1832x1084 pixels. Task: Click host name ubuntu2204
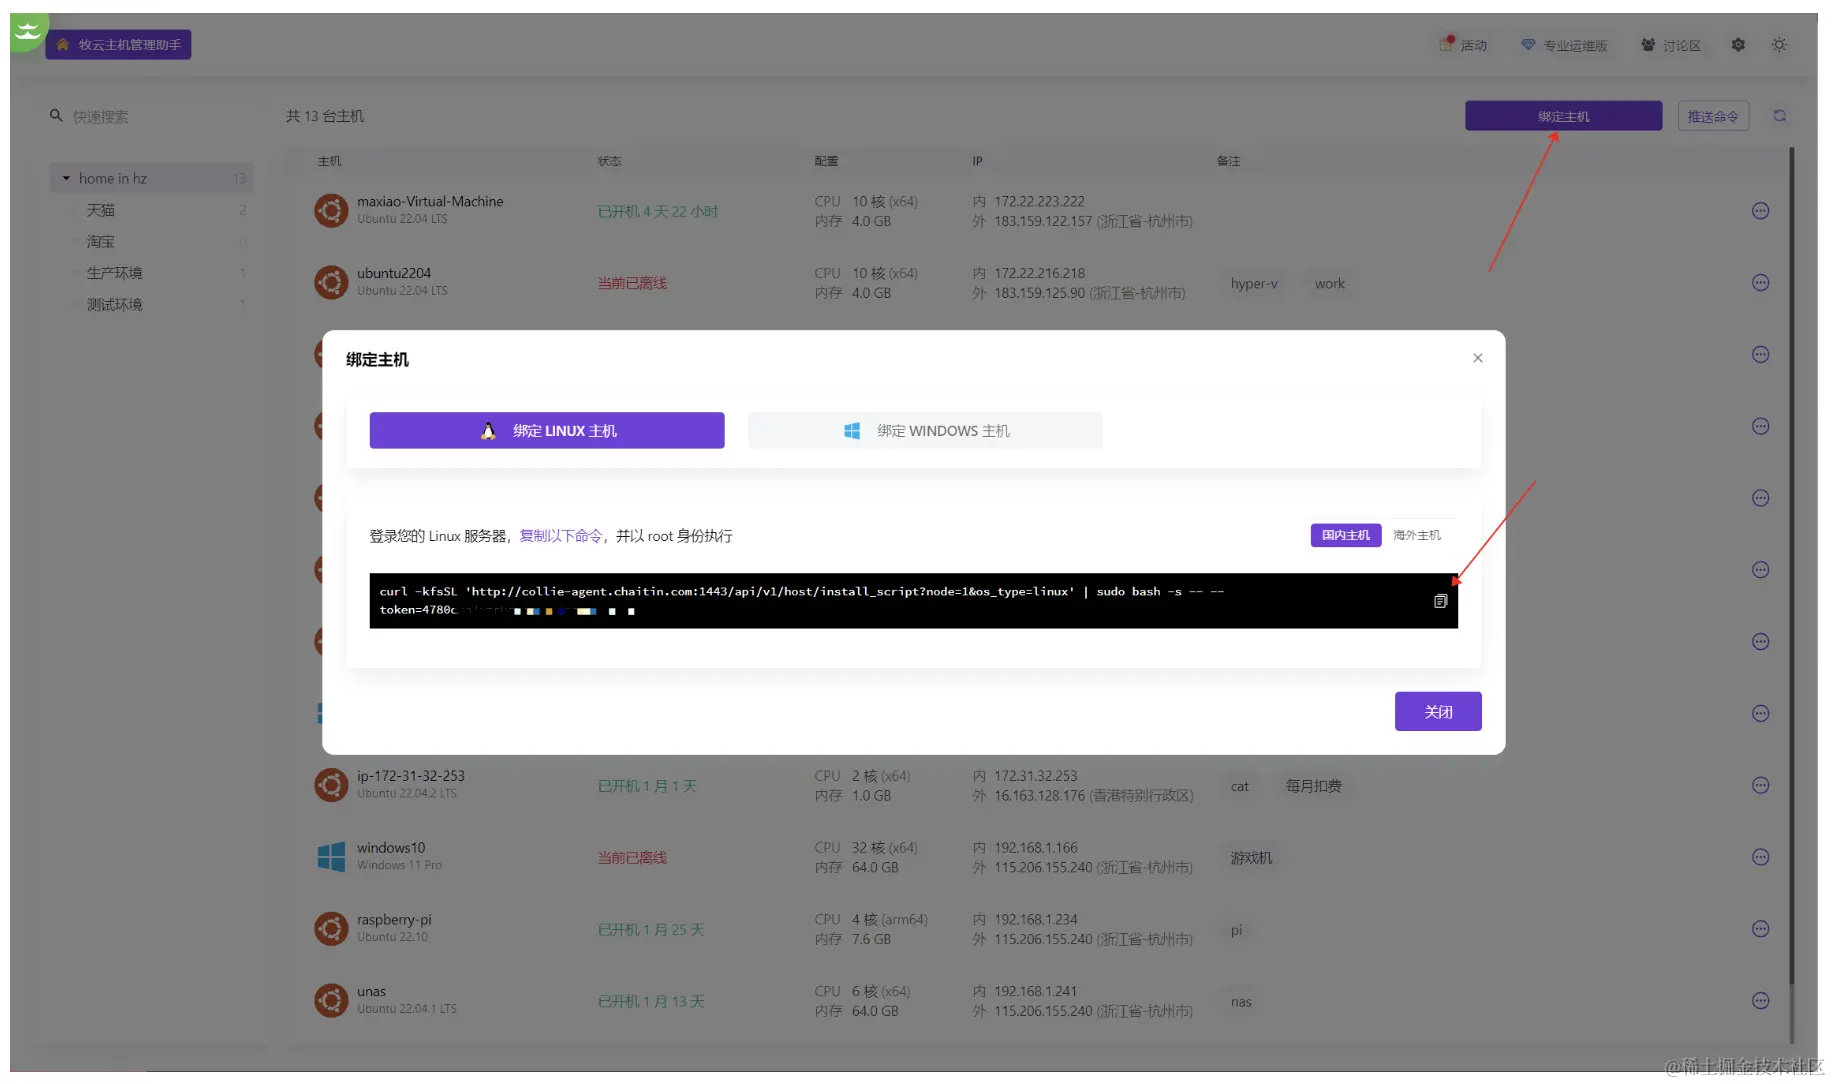(x=394, y=273)
